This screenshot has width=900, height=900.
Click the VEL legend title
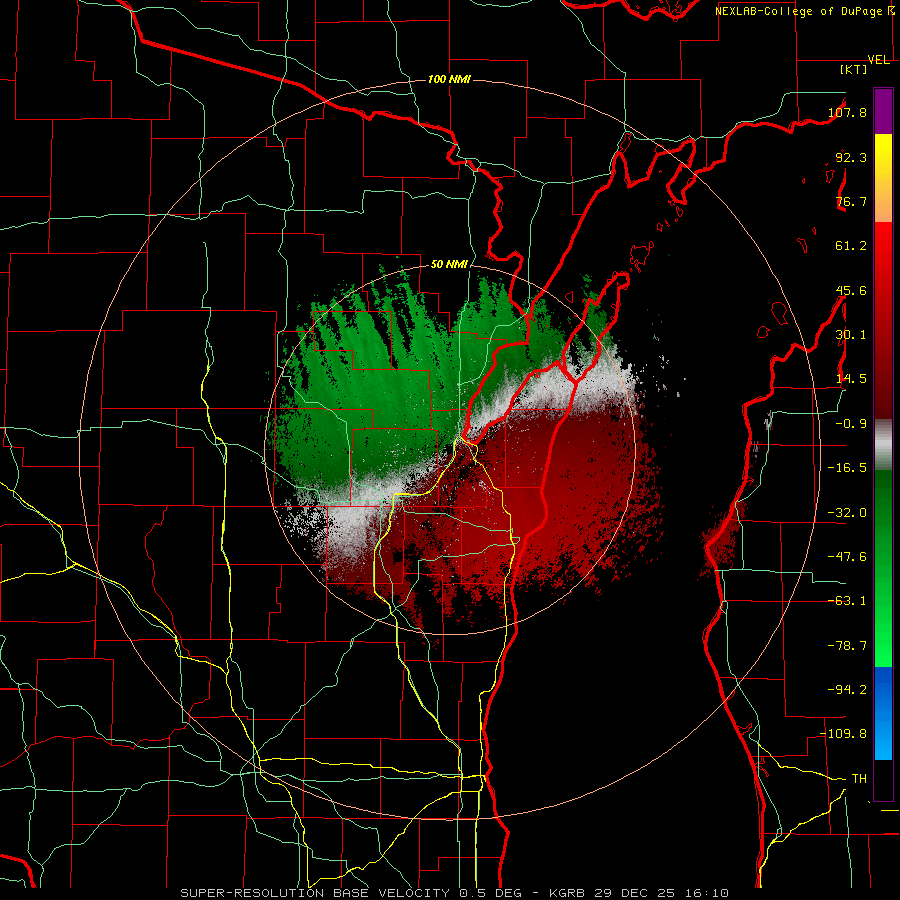(878, 60)
